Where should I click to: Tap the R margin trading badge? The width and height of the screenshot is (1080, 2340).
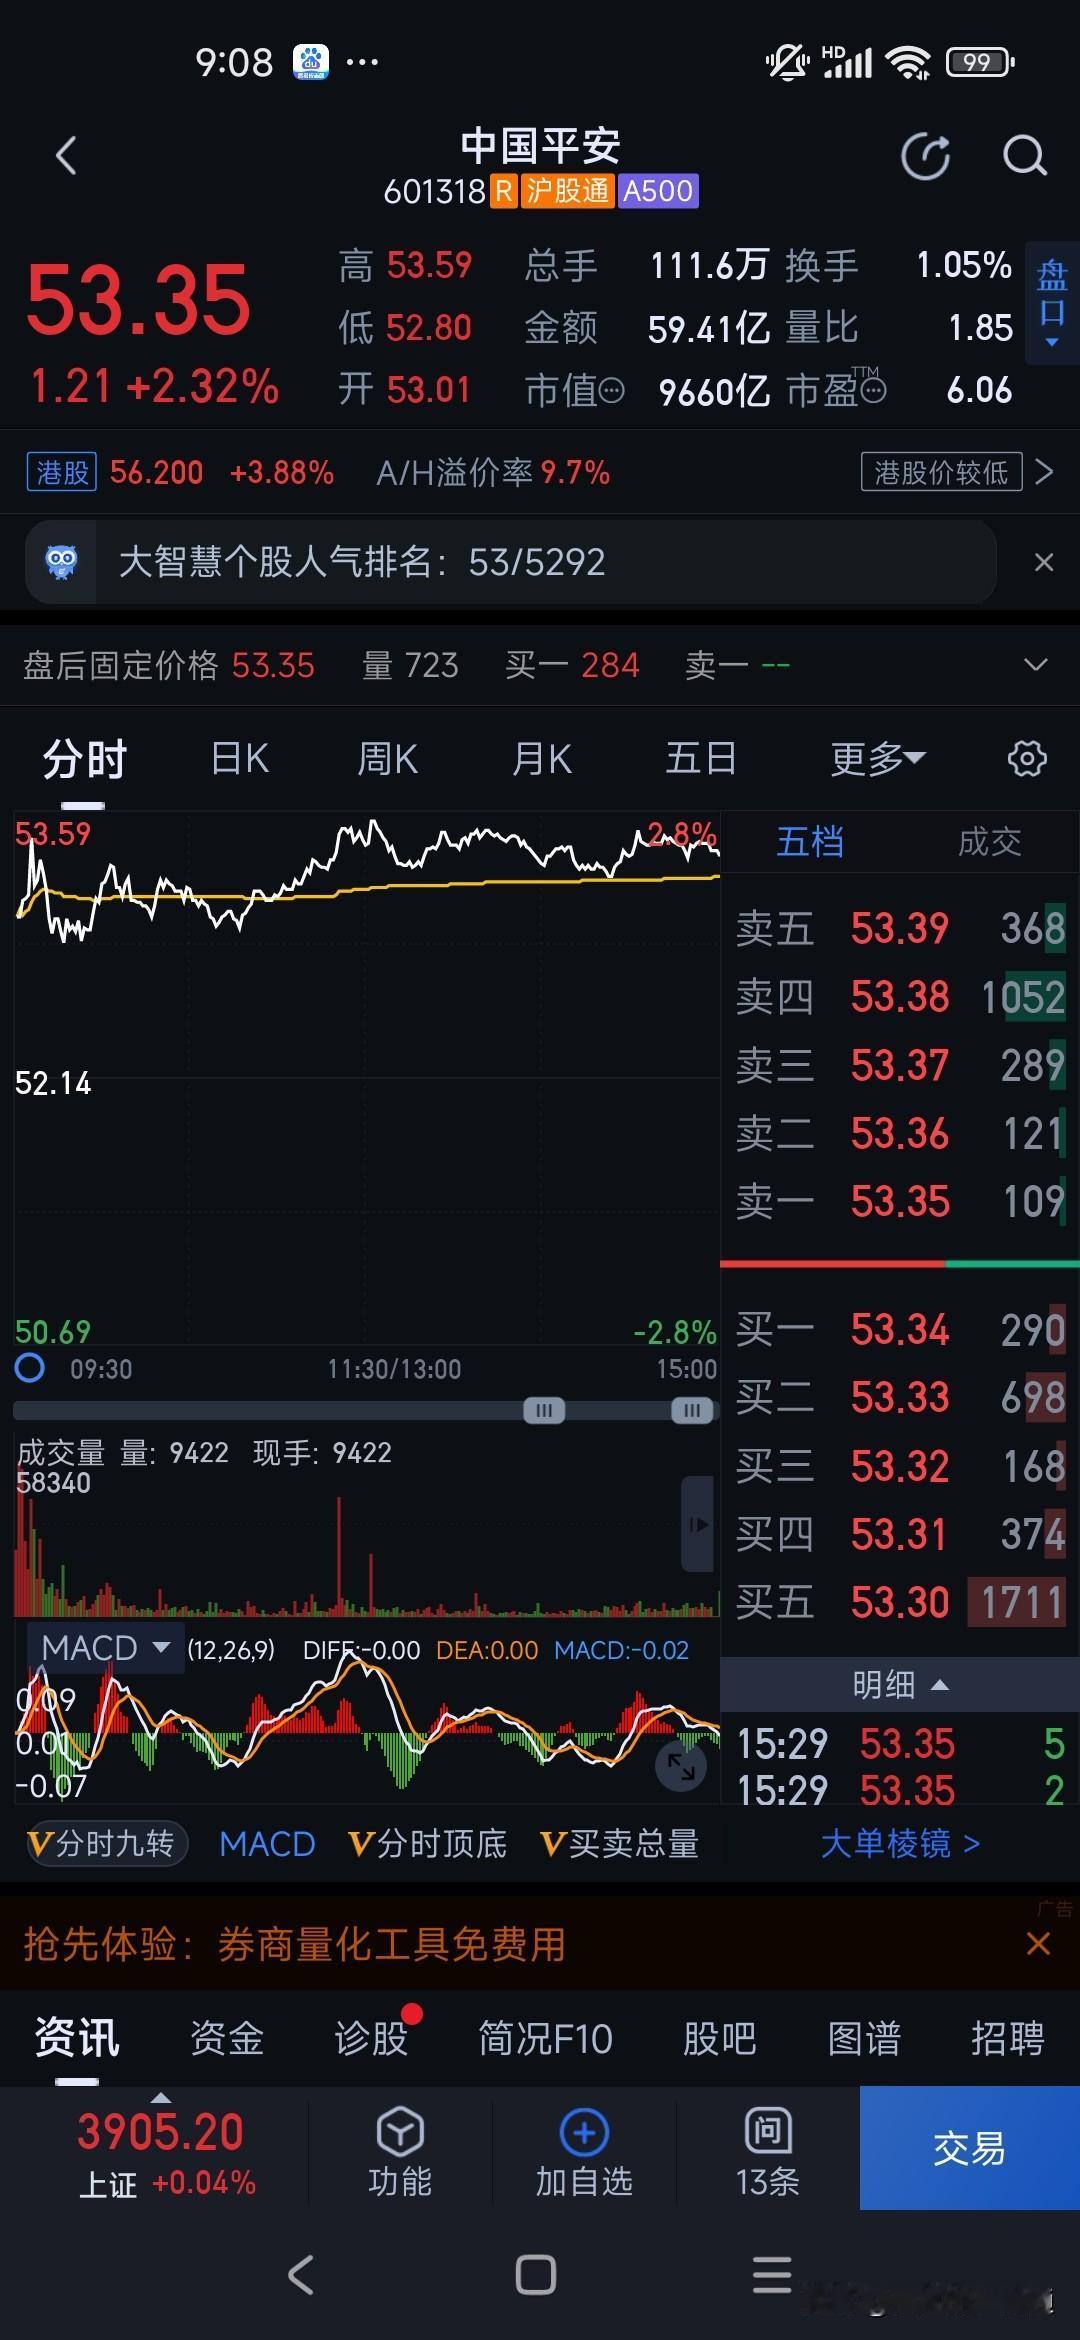point(504,190)
